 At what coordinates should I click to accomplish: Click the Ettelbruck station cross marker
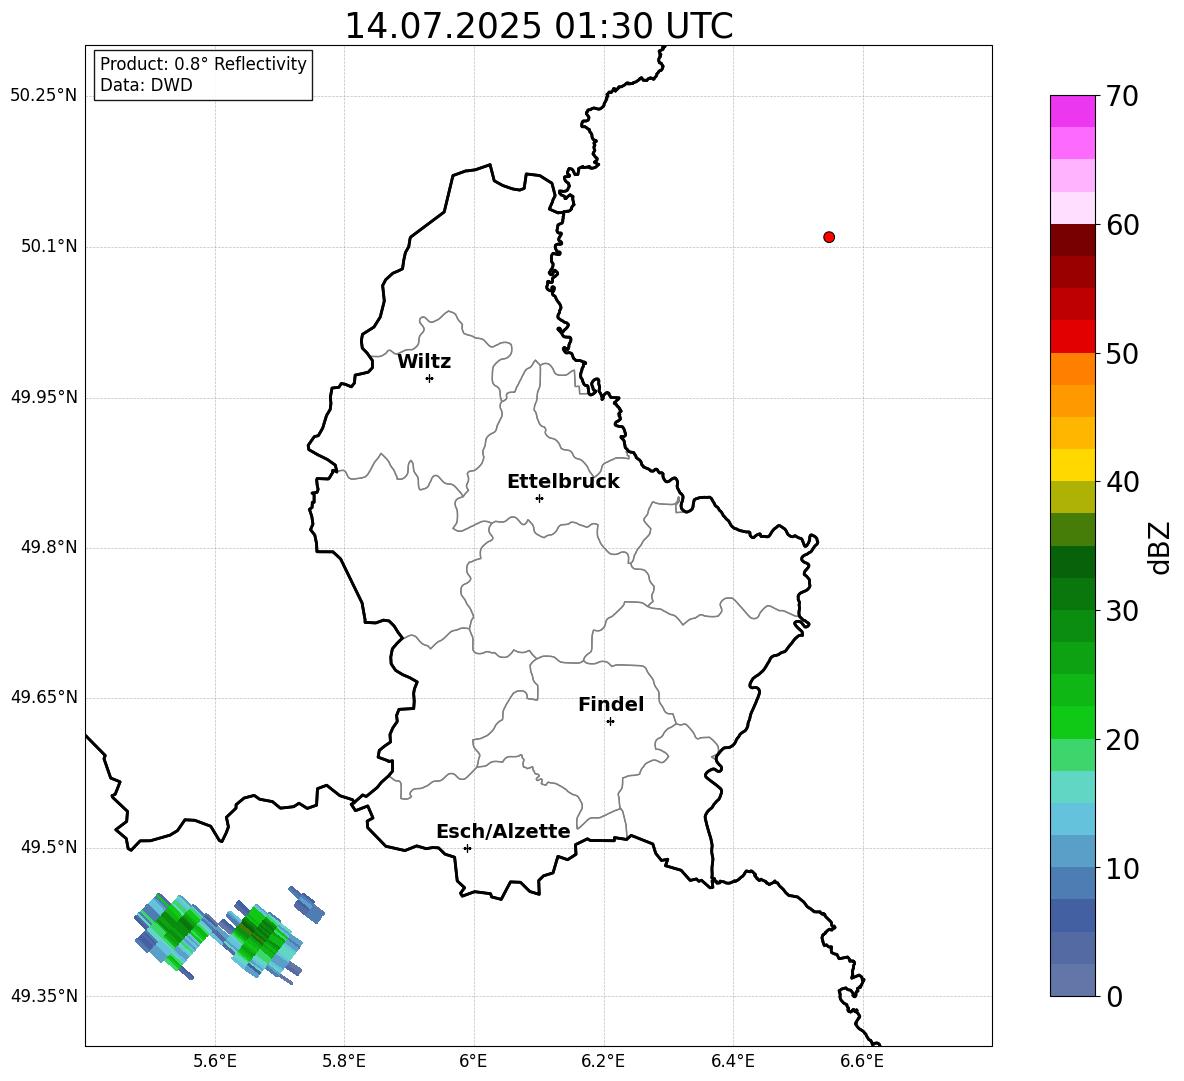[539, 498]
